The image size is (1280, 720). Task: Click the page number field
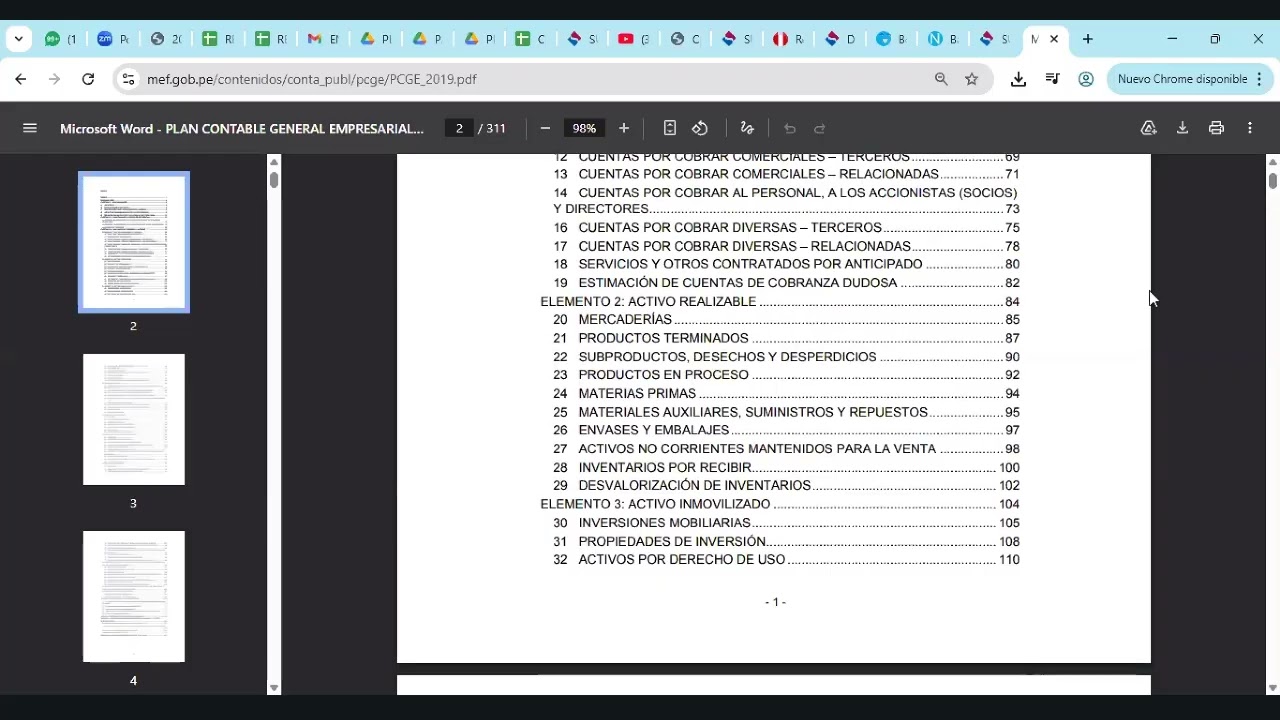pyautogui.click(x=459, y=128)
